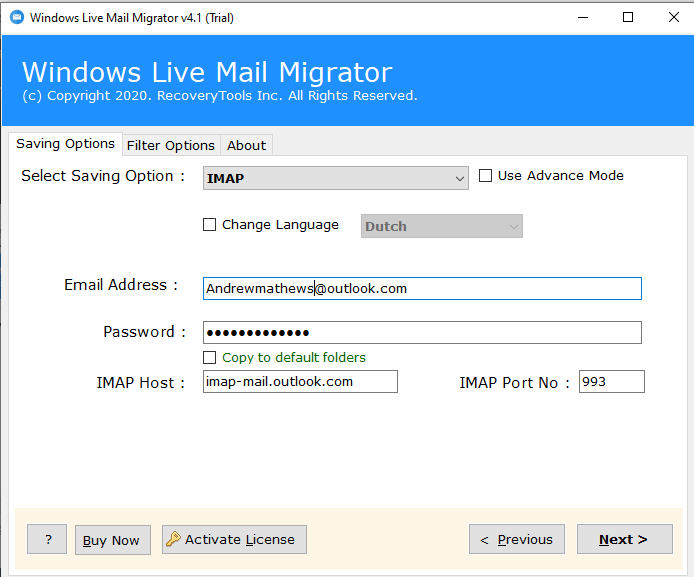694x577 pixels.
Task: Click the 'IMAP Host :' label
Action: pos(140,383)
